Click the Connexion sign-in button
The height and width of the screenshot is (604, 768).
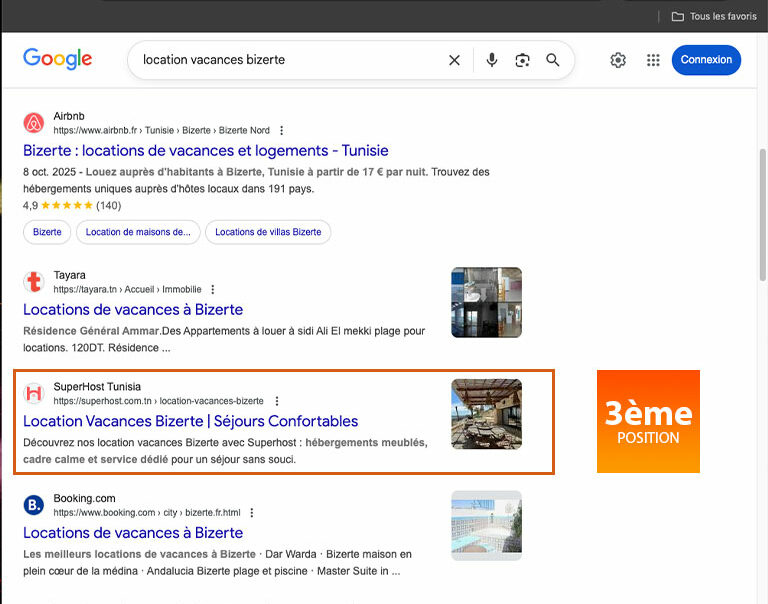[x=706, y=60]
